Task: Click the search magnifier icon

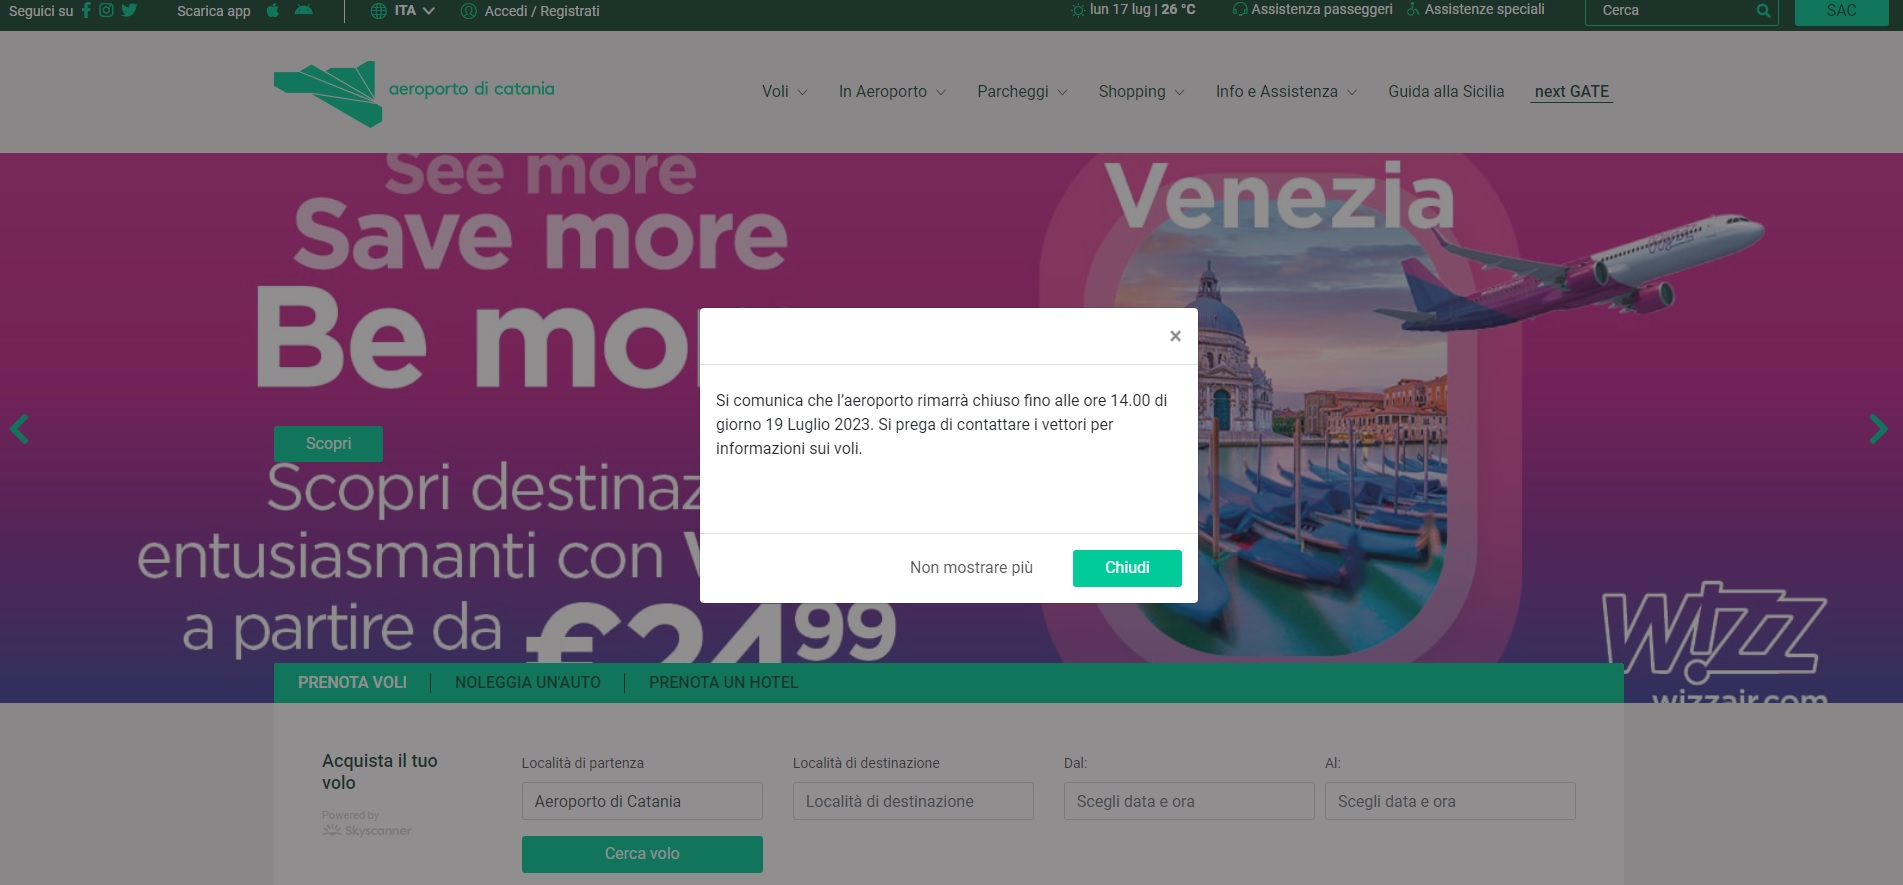Action: tap(1763, 11)
